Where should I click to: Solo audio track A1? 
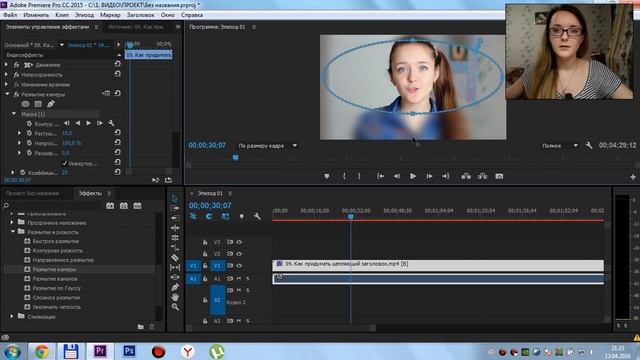(247, 279)
